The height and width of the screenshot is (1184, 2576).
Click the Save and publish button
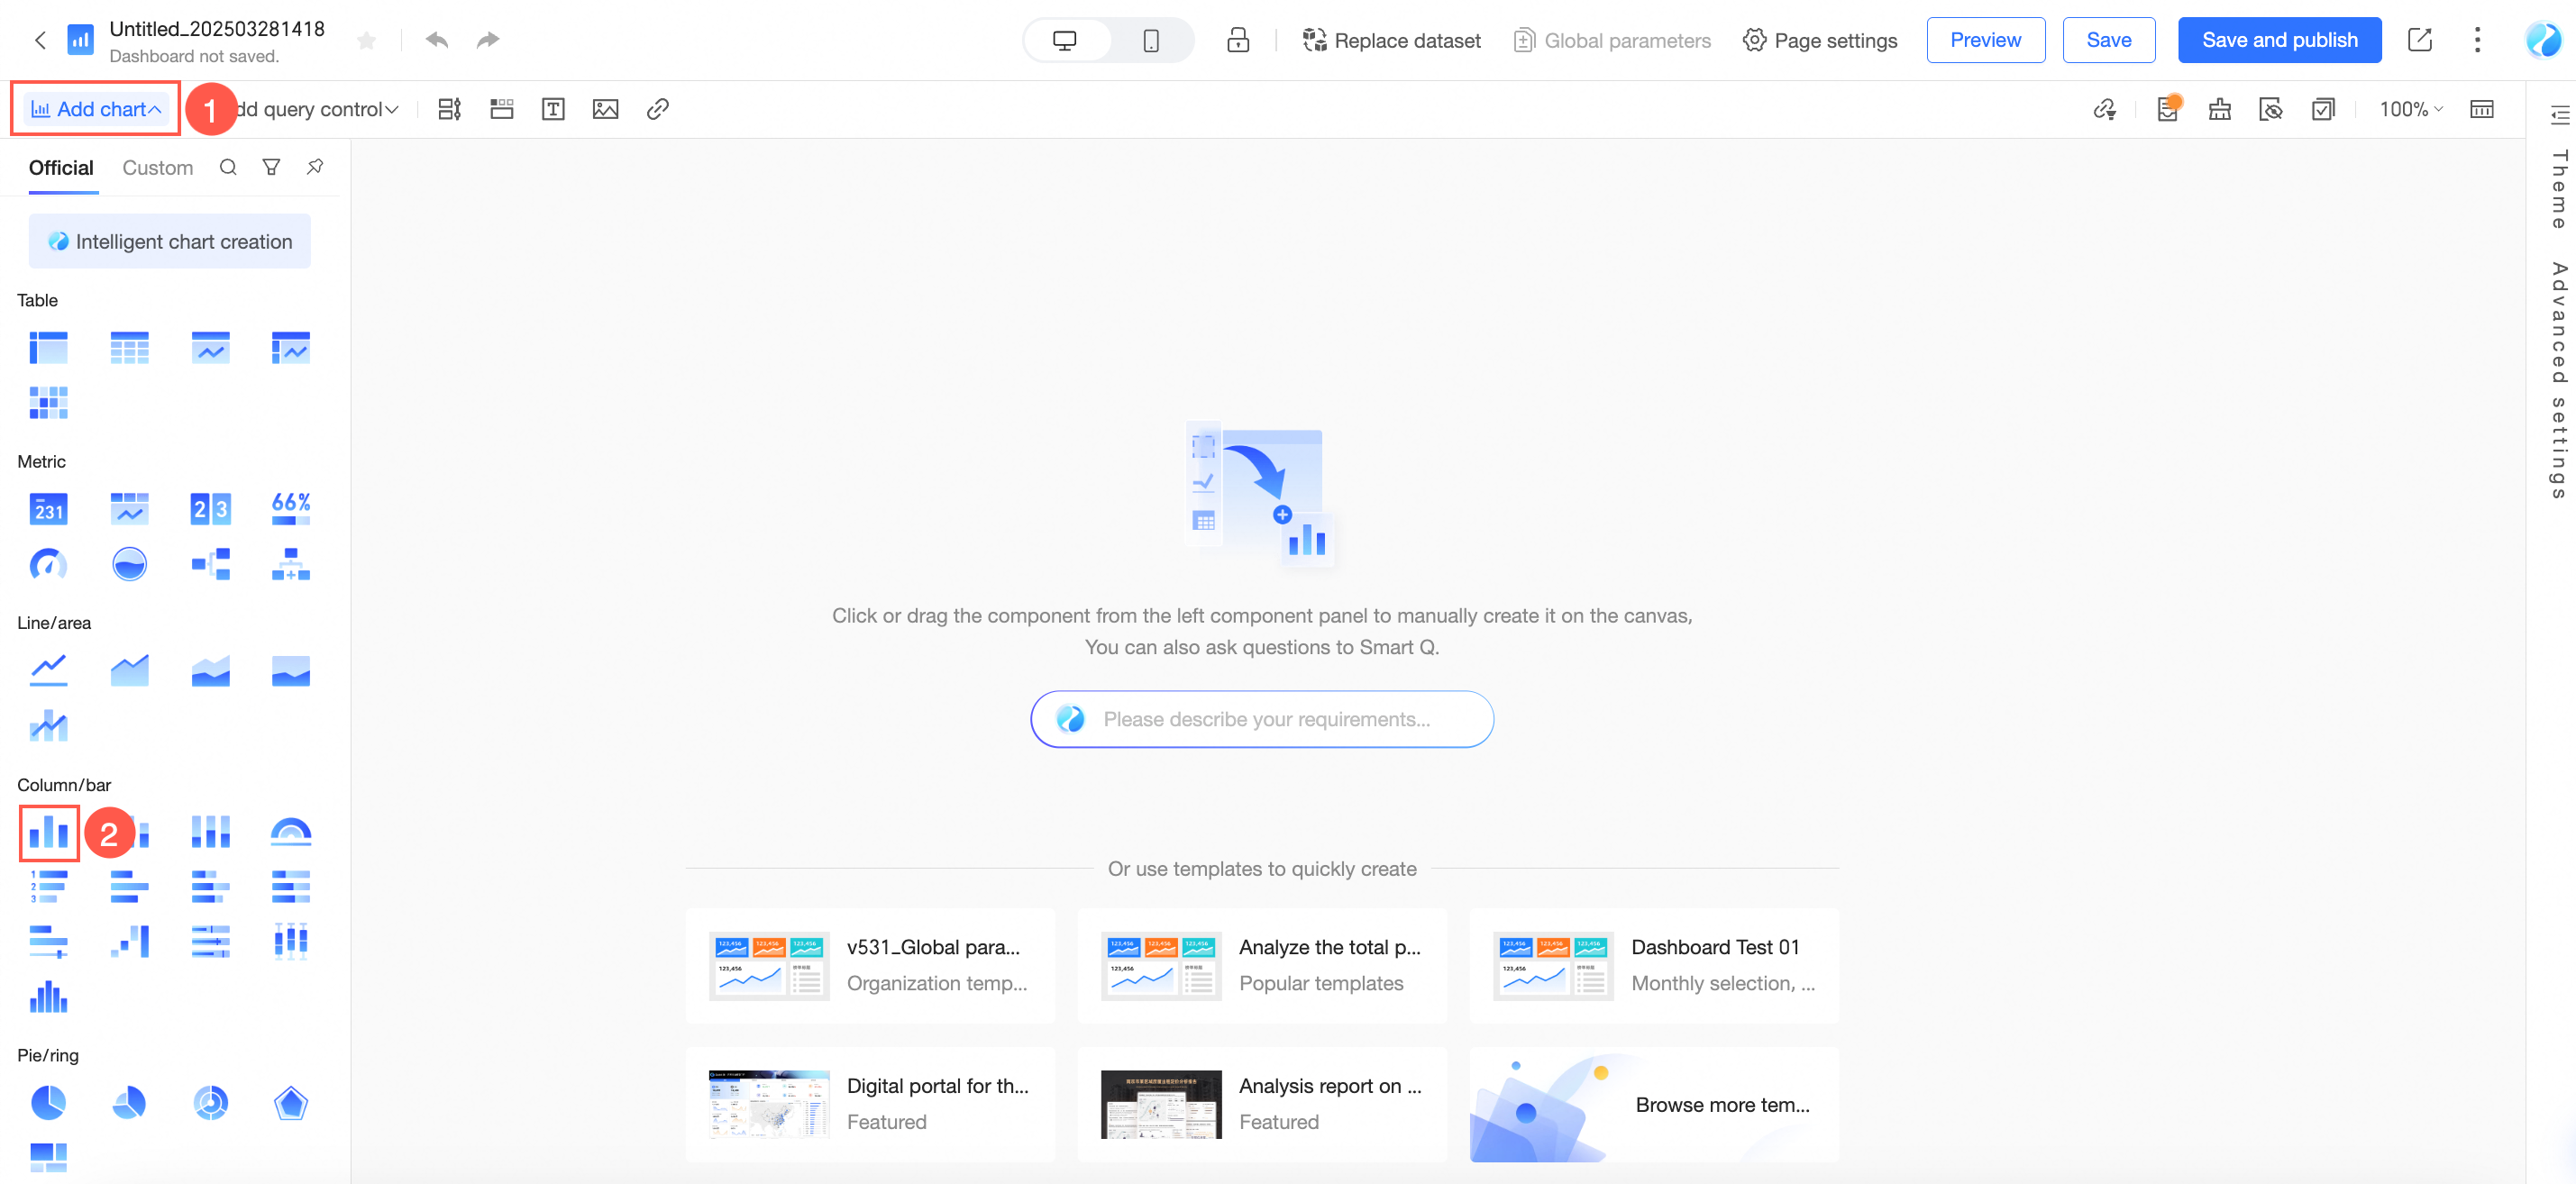coord(2279,40)
